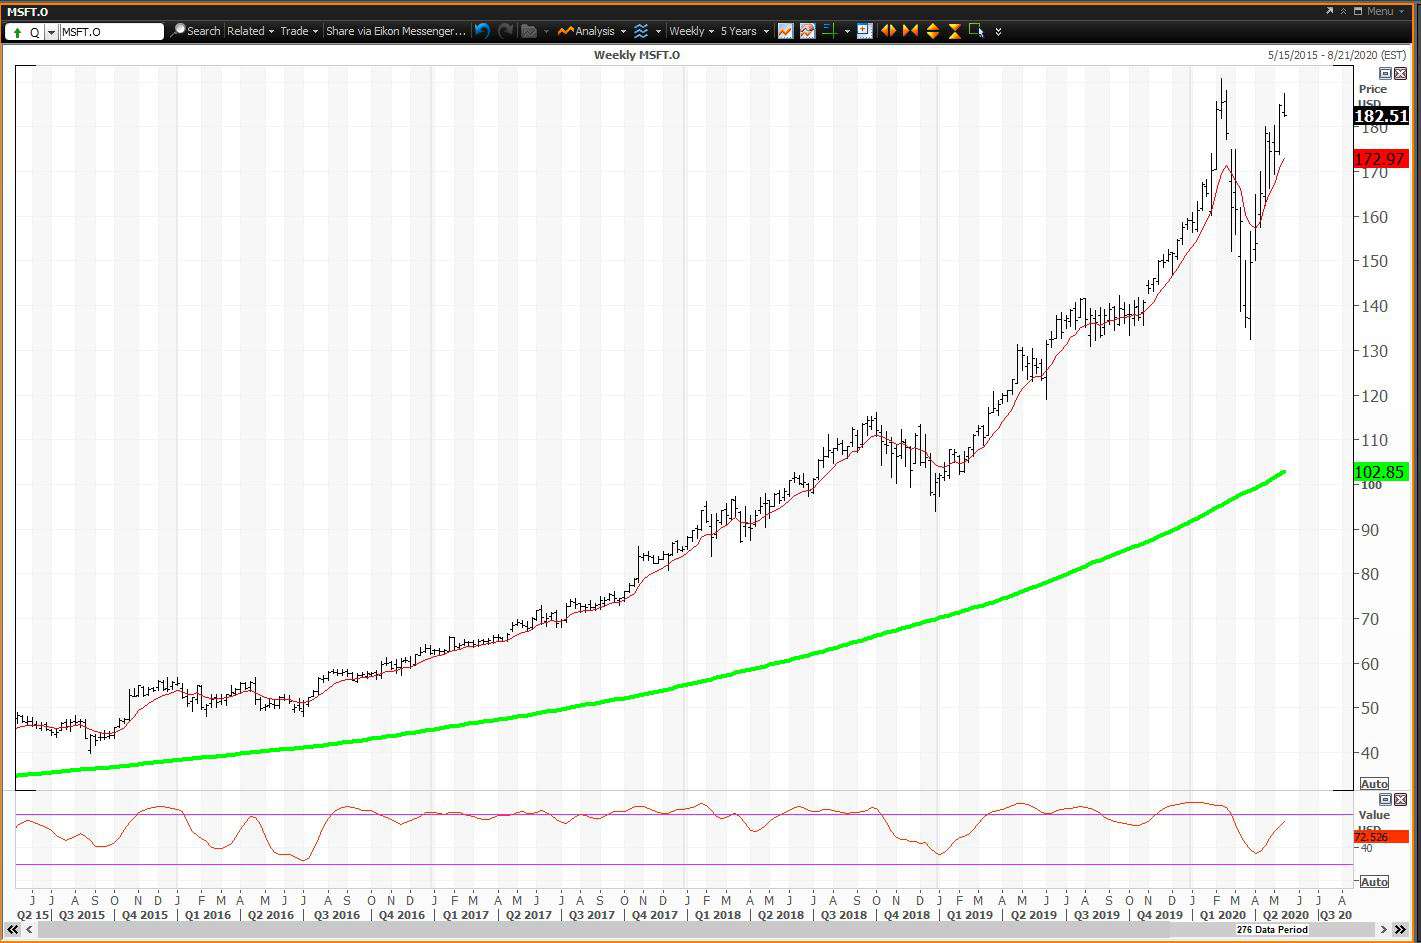Viewport: 1421px width, 943px height.
Task: Open the Q instrument type dropdown arrow
Action: (51, 32)
